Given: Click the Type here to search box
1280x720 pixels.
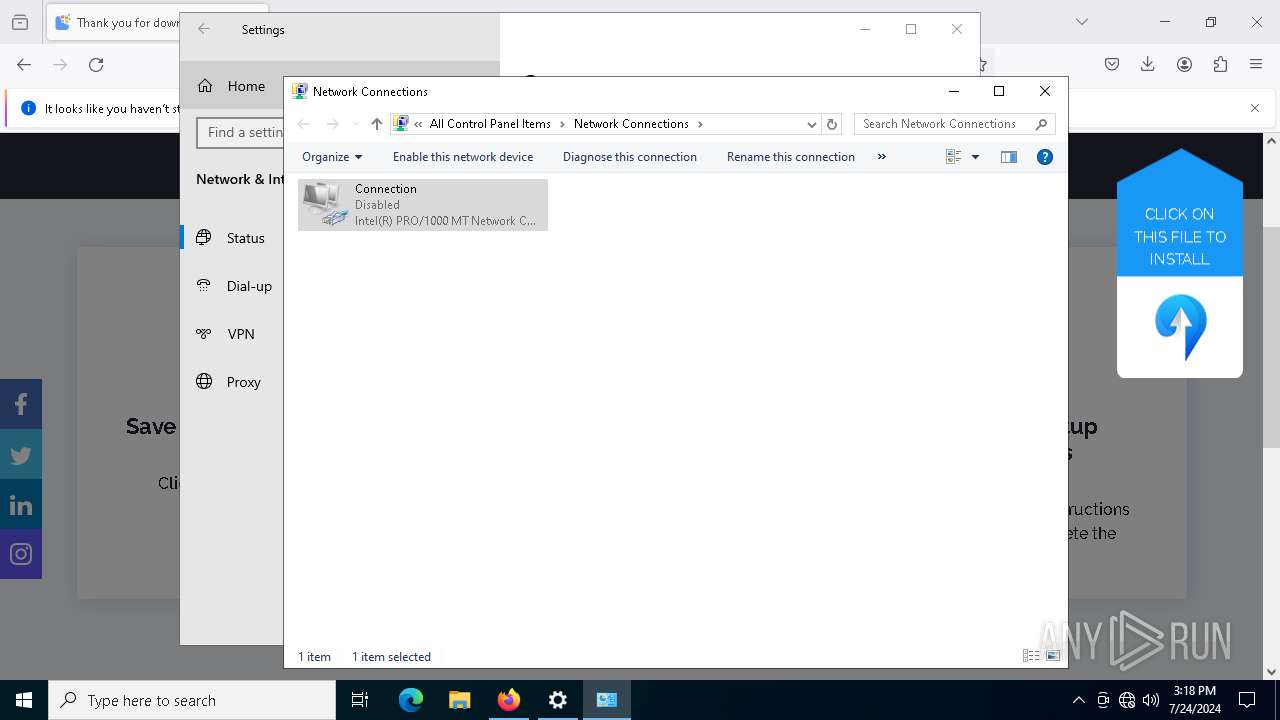Looking at the screenshot, I should pyautogui.click(x=192, y=700).
